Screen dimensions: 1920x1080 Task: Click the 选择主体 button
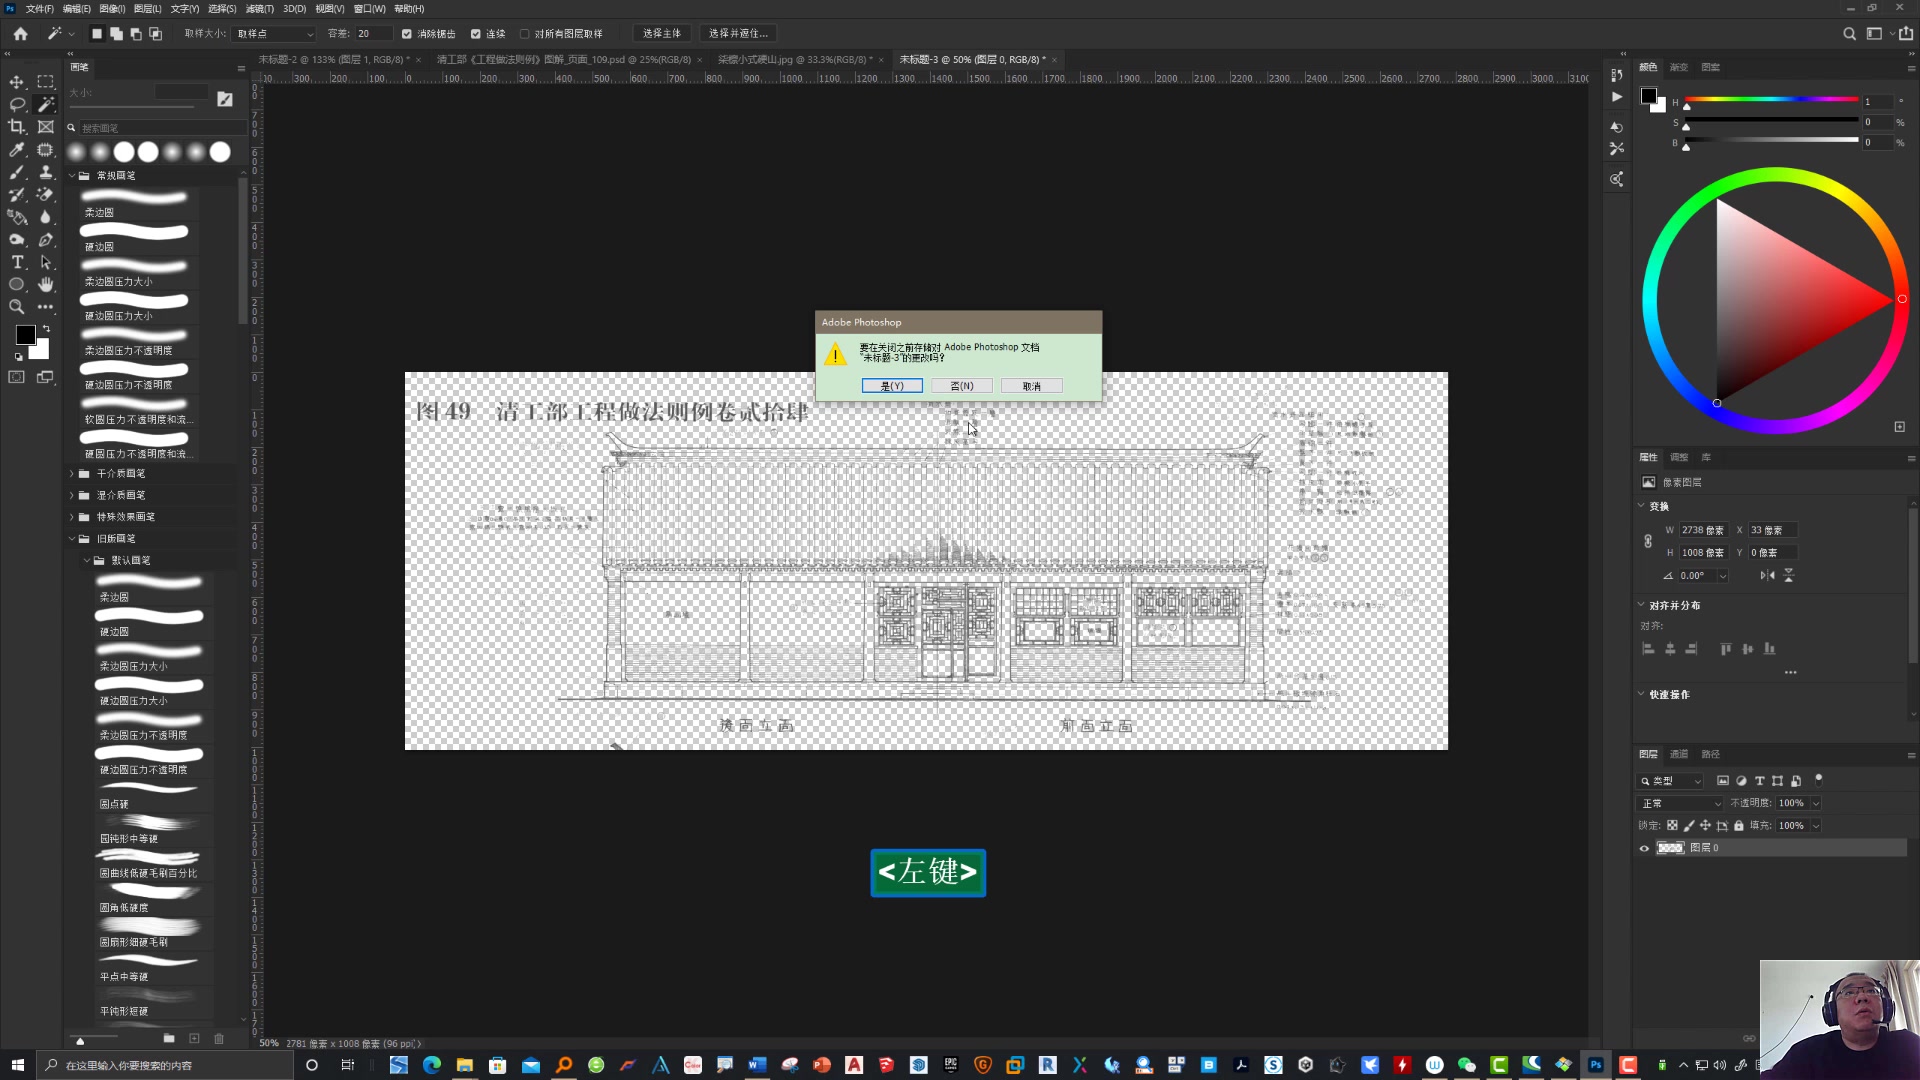(x=662, y=33)
